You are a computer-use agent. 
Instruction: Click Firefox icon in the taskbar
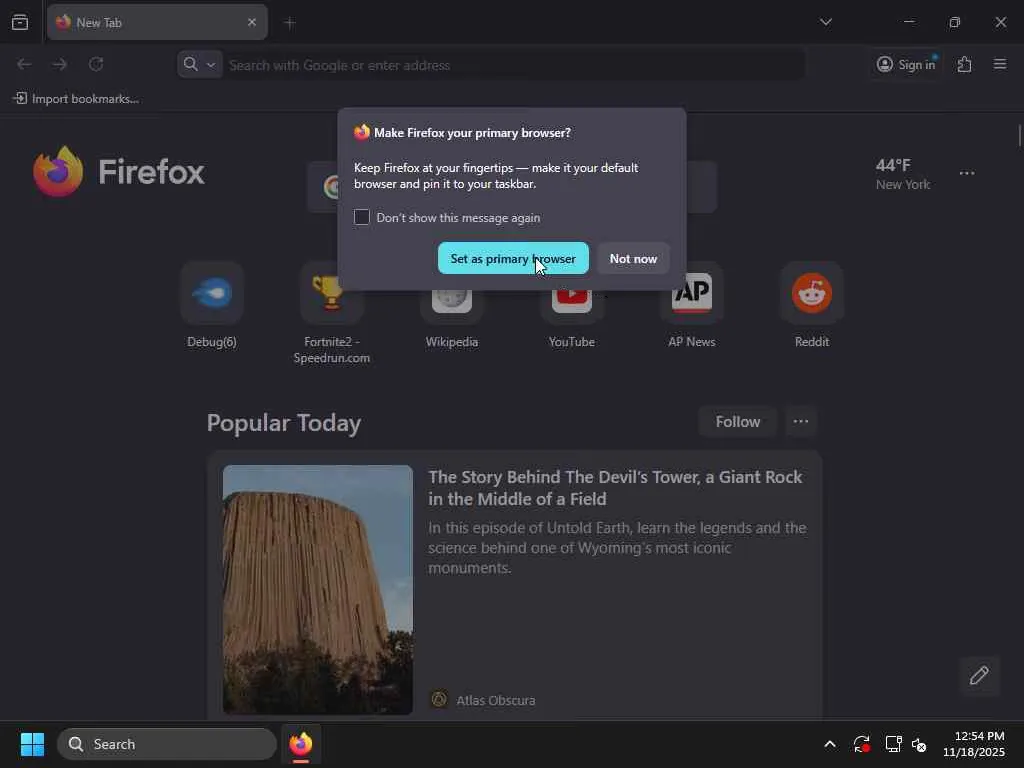(x=300, y=744)
